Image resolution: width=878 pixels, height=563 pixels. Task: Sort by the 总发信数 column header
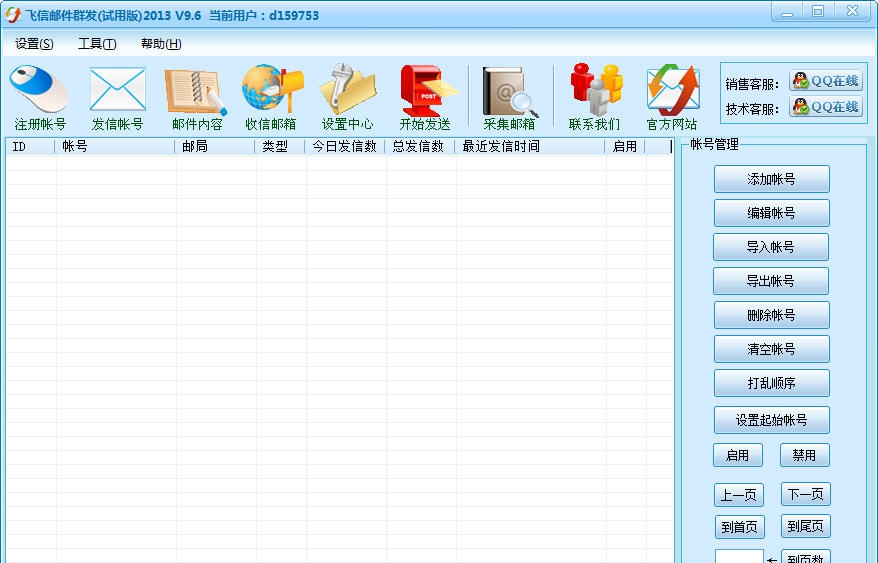420,147
